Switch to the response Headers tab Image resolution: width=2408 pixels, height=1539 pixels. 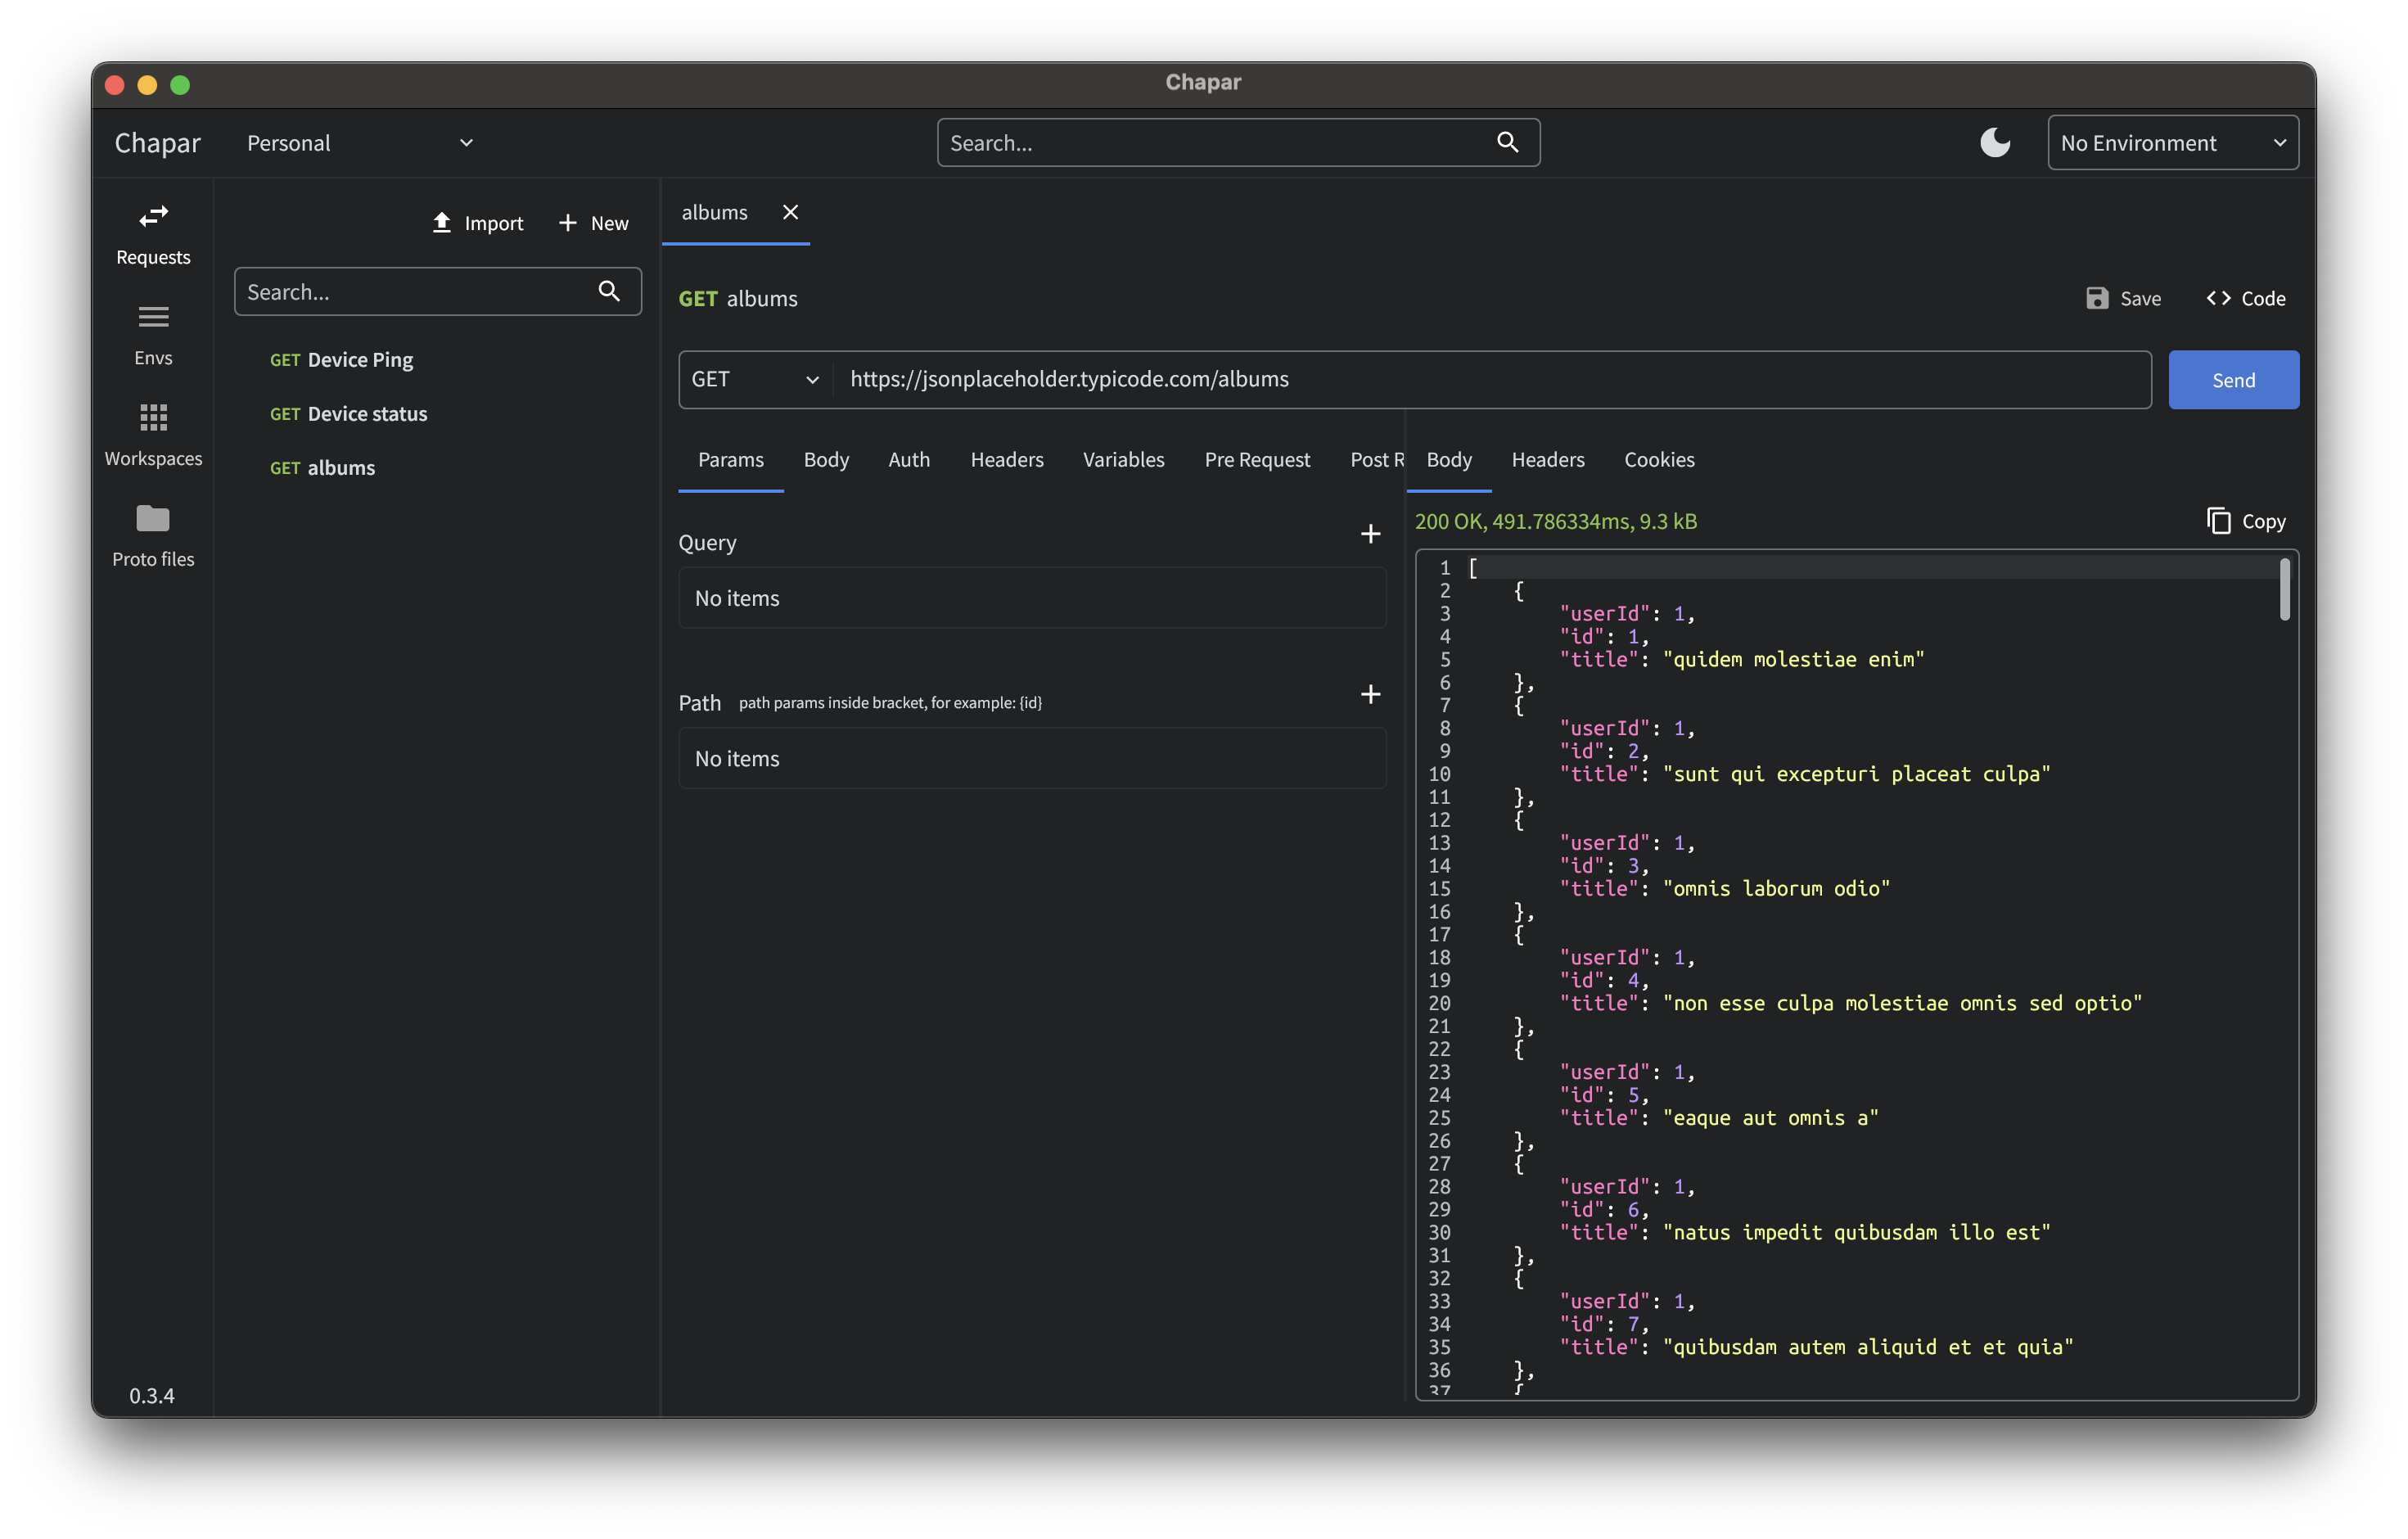pyautogui.click(x=1547, y=460)
